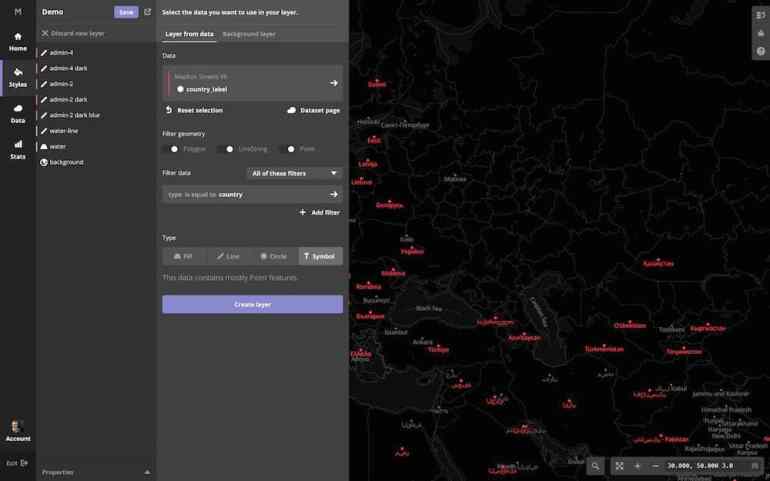Image resolution: width=770 pixels, height=481 pixels.
Task: Open the All of these filters dropdown
Action: 294,173
